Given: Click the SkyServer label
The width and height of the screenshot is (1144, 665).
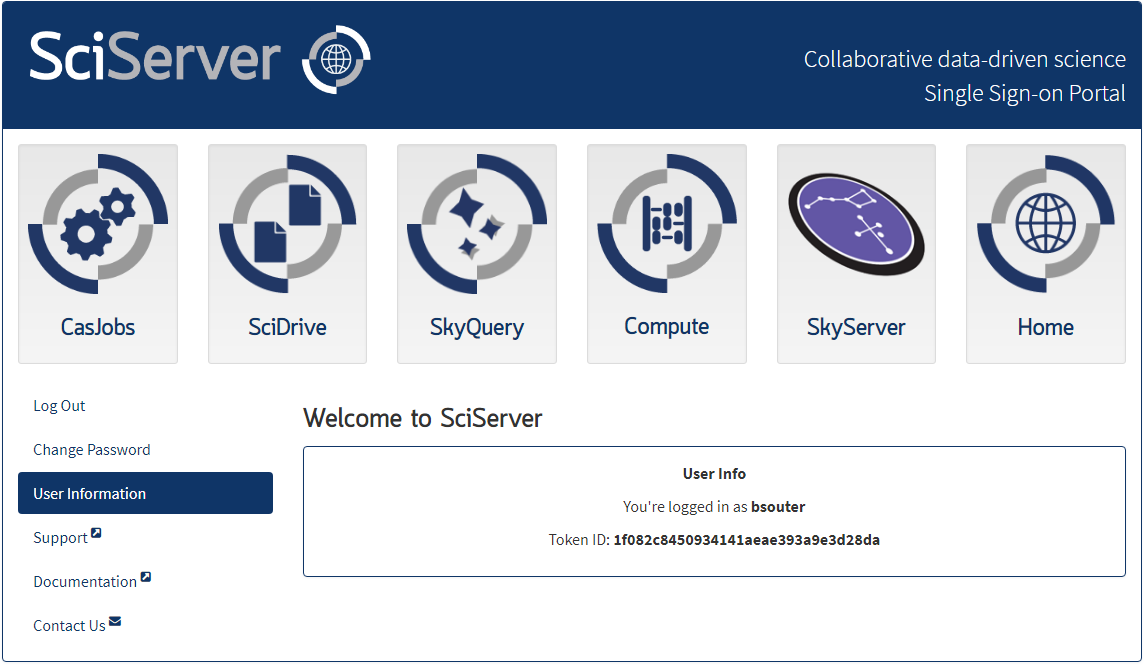Looking at the screenshot, I should 857,328.
